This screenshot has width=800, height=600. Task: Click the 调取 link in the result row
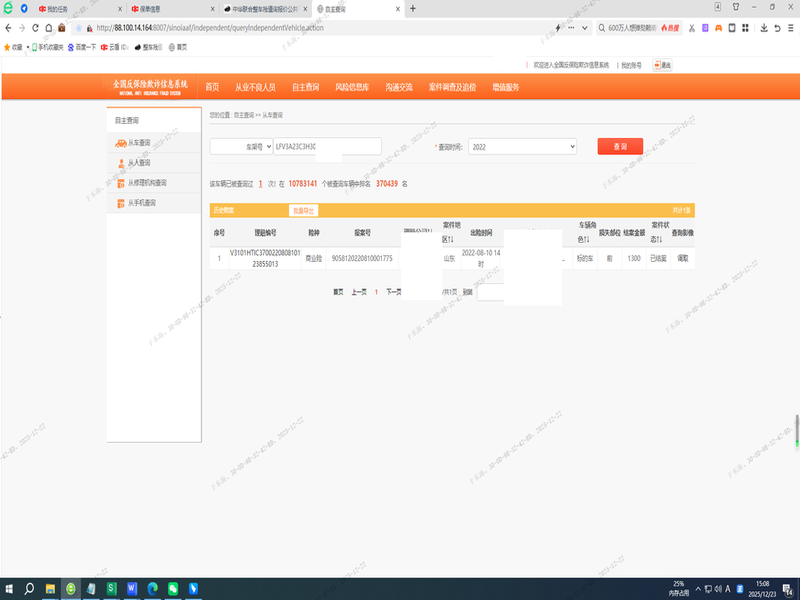683,258
